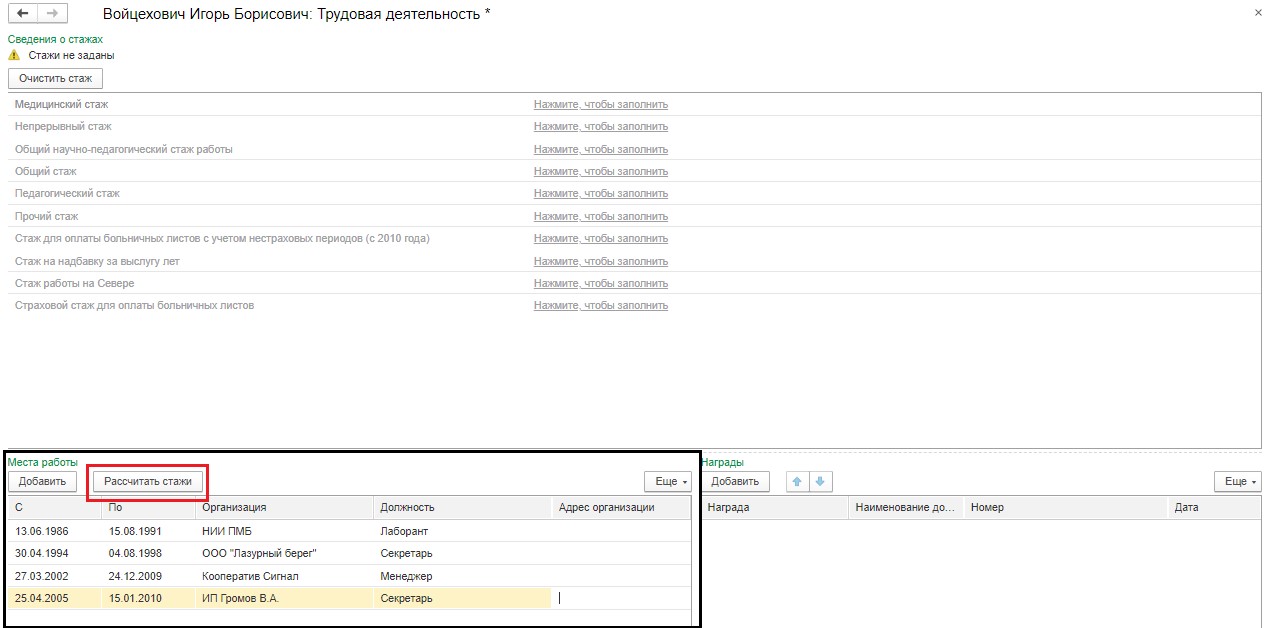Click the Организация column header
Viewport: 1272px width, 628px height.
[285, 507]
